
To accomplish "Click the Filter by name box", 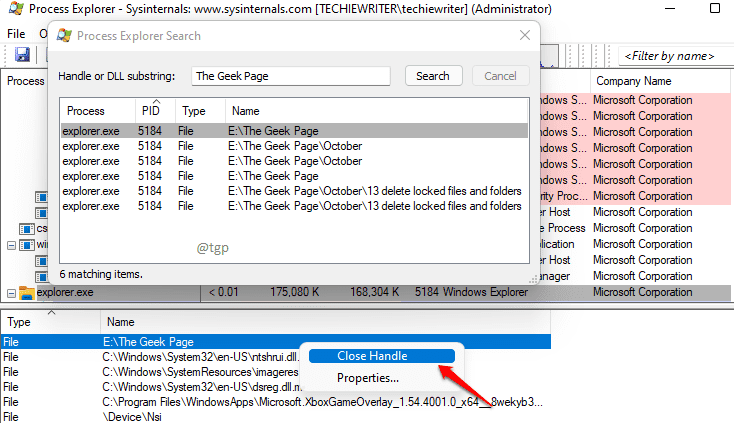I will click(675, 56).
